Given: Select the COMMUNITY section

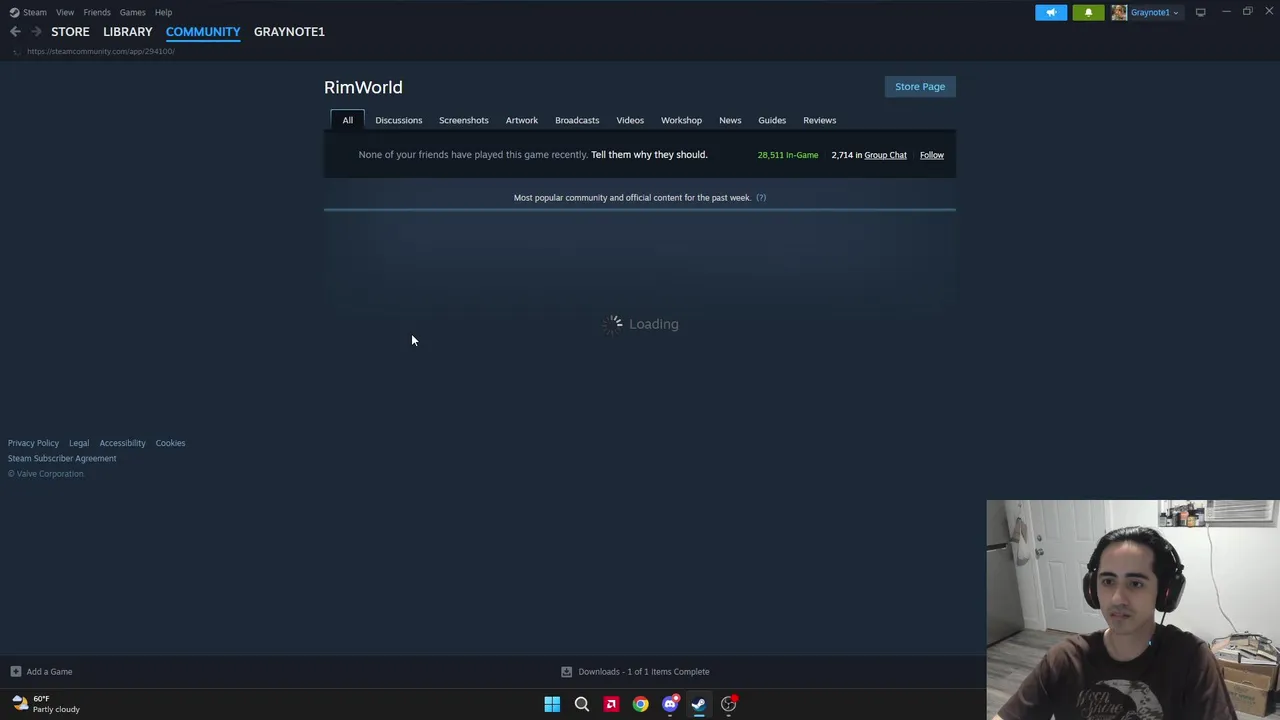Looking at the screenshot, I should 203,32.
